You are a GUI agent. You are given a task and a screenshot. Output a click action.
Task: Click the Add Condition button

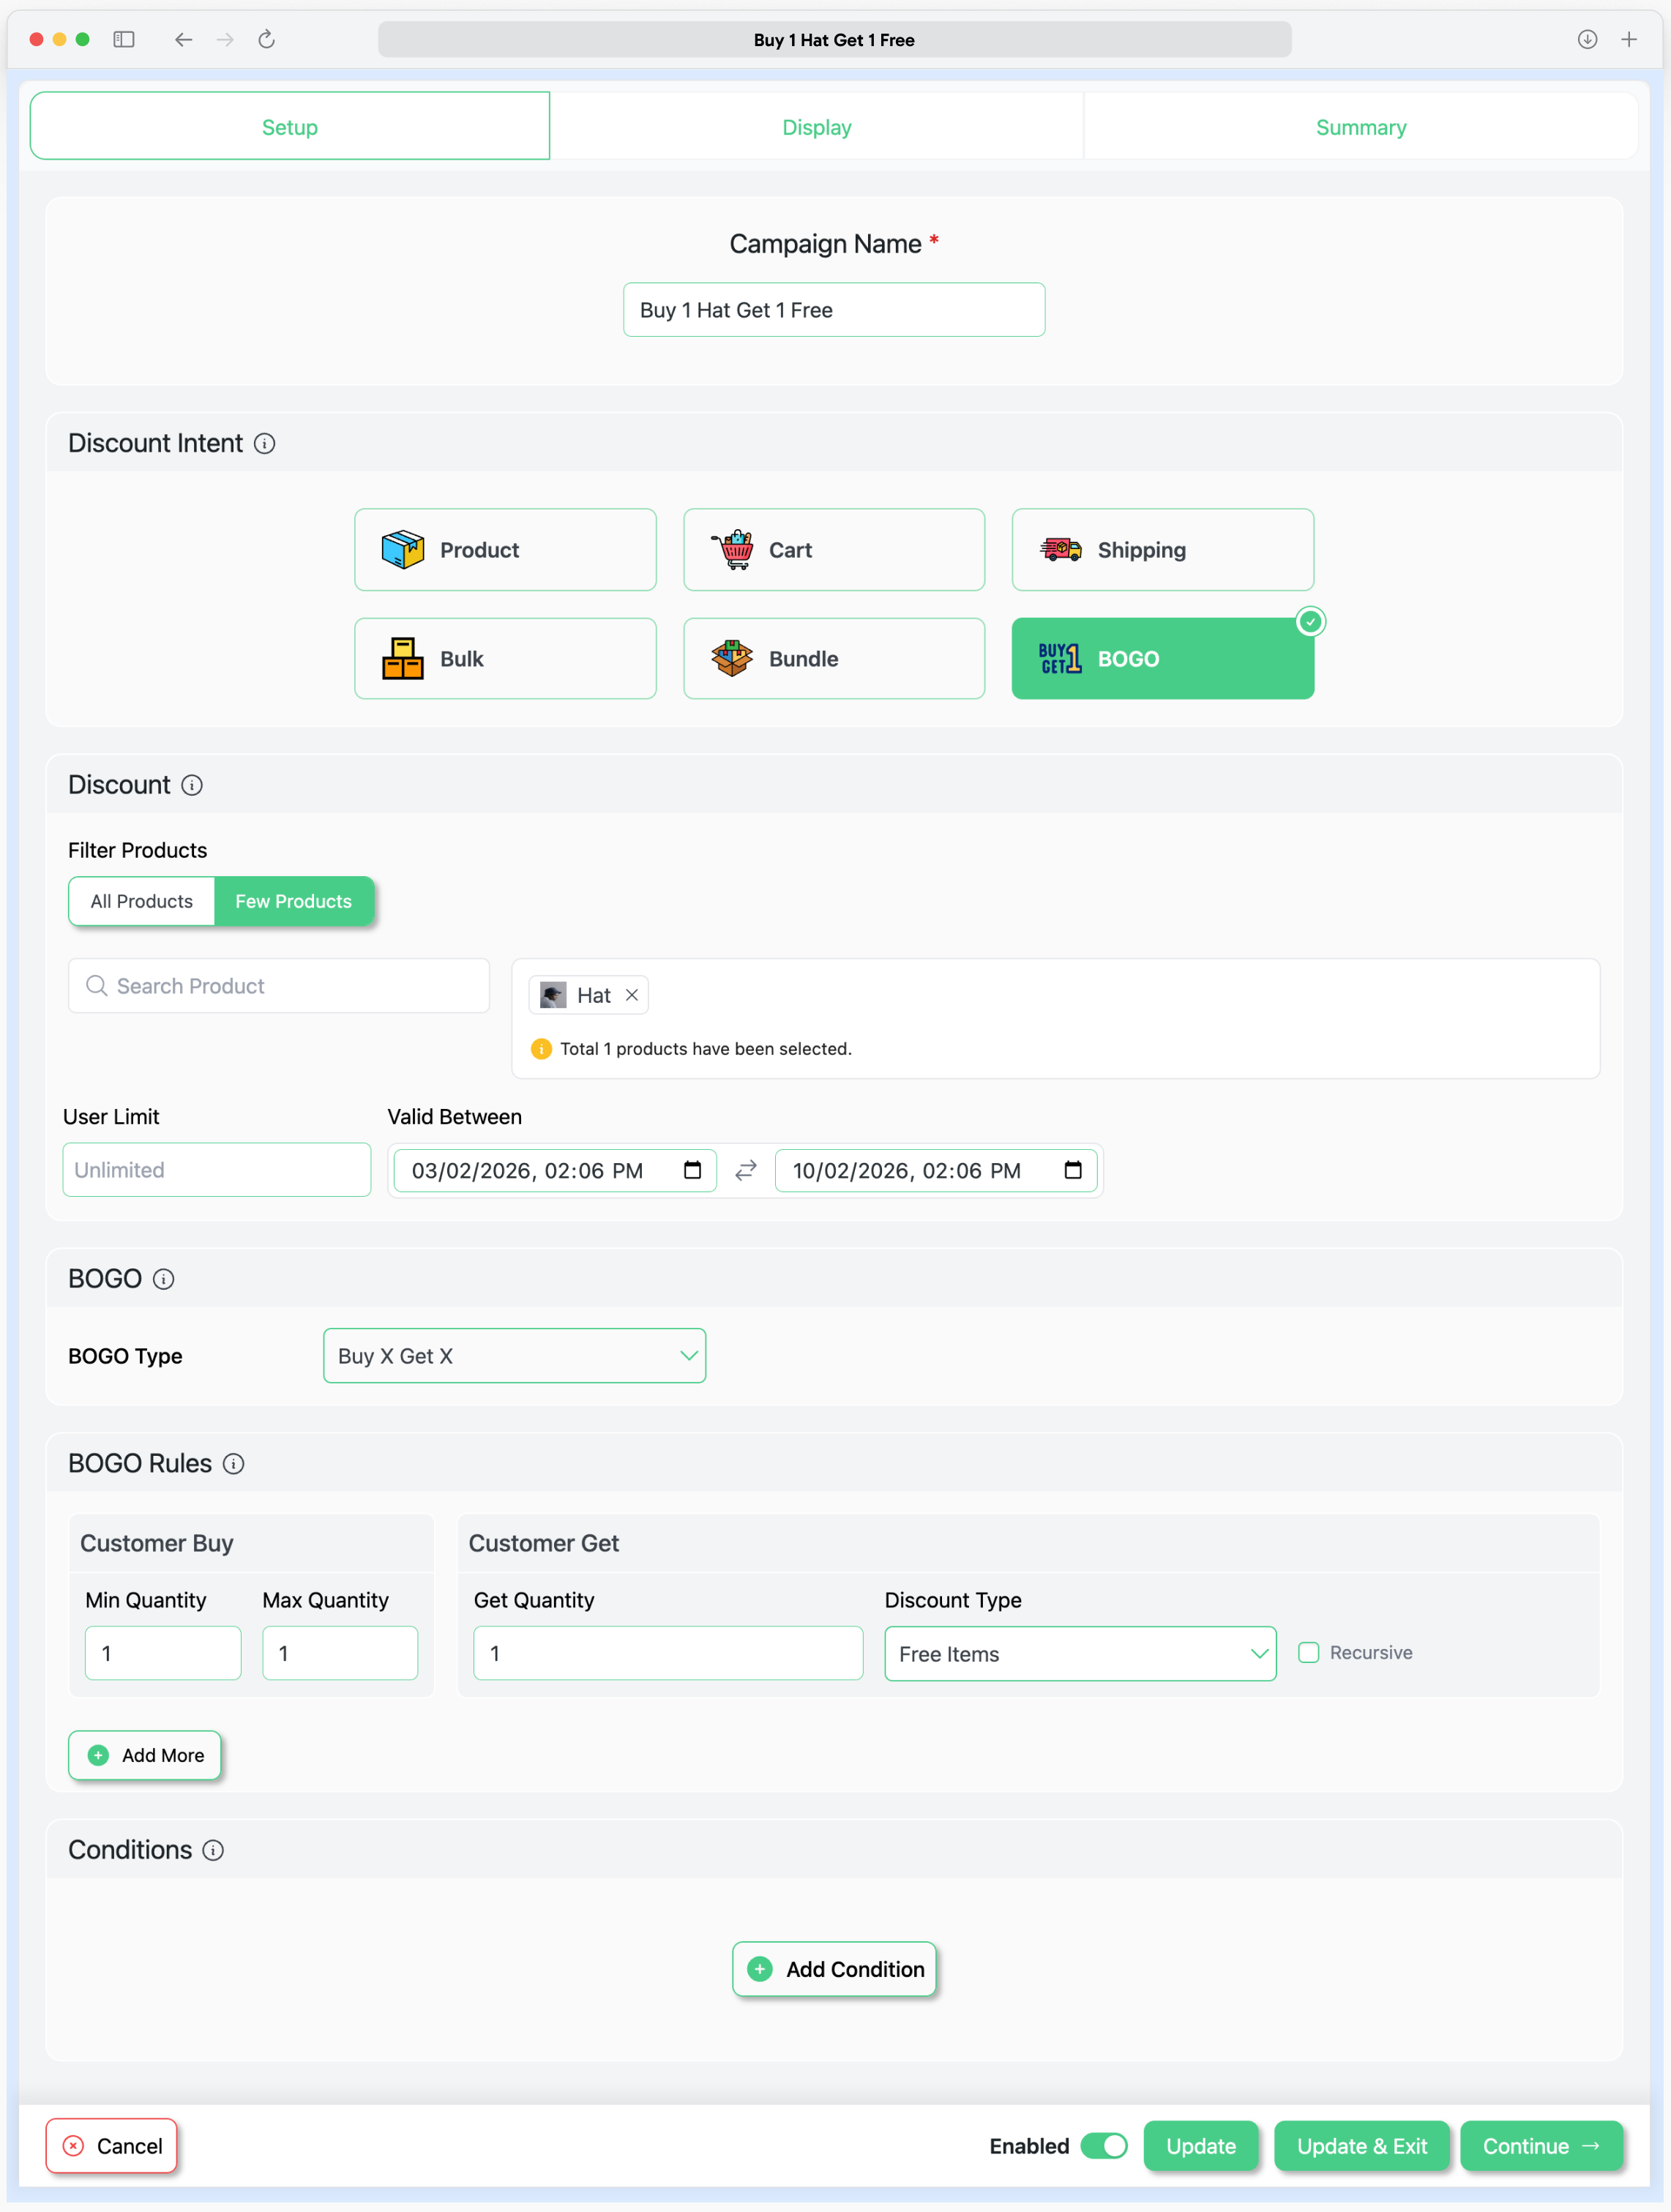(834, 1968)
